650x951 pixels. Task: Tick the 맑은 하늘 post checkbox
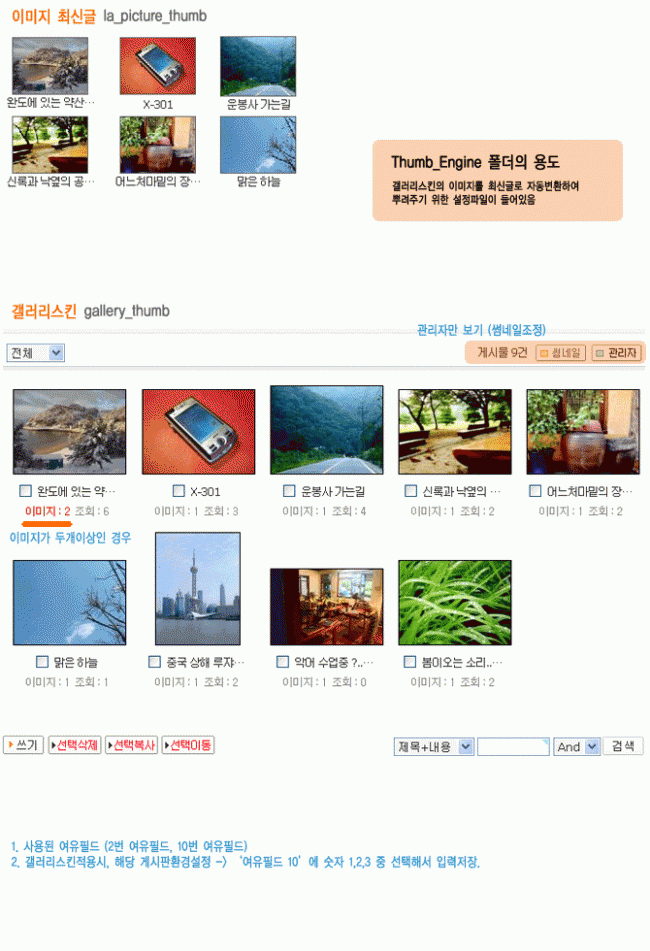coord(42,662)
